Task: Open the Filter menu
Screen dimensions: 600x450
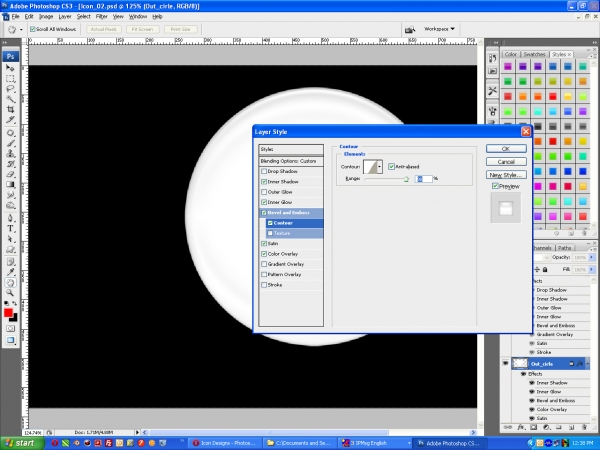Action: tap(101, 16)
